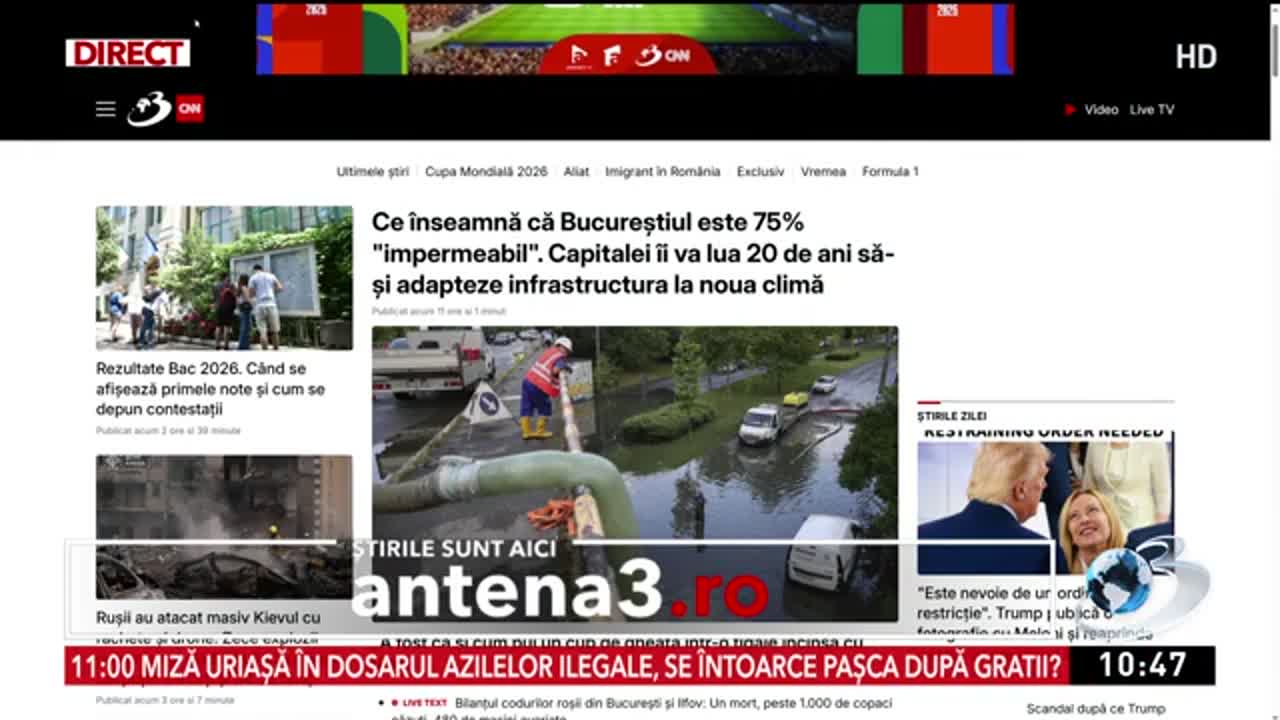Select the Exclusiv nav item
This screenshot has height=720, width=1280.
[760, 171]
